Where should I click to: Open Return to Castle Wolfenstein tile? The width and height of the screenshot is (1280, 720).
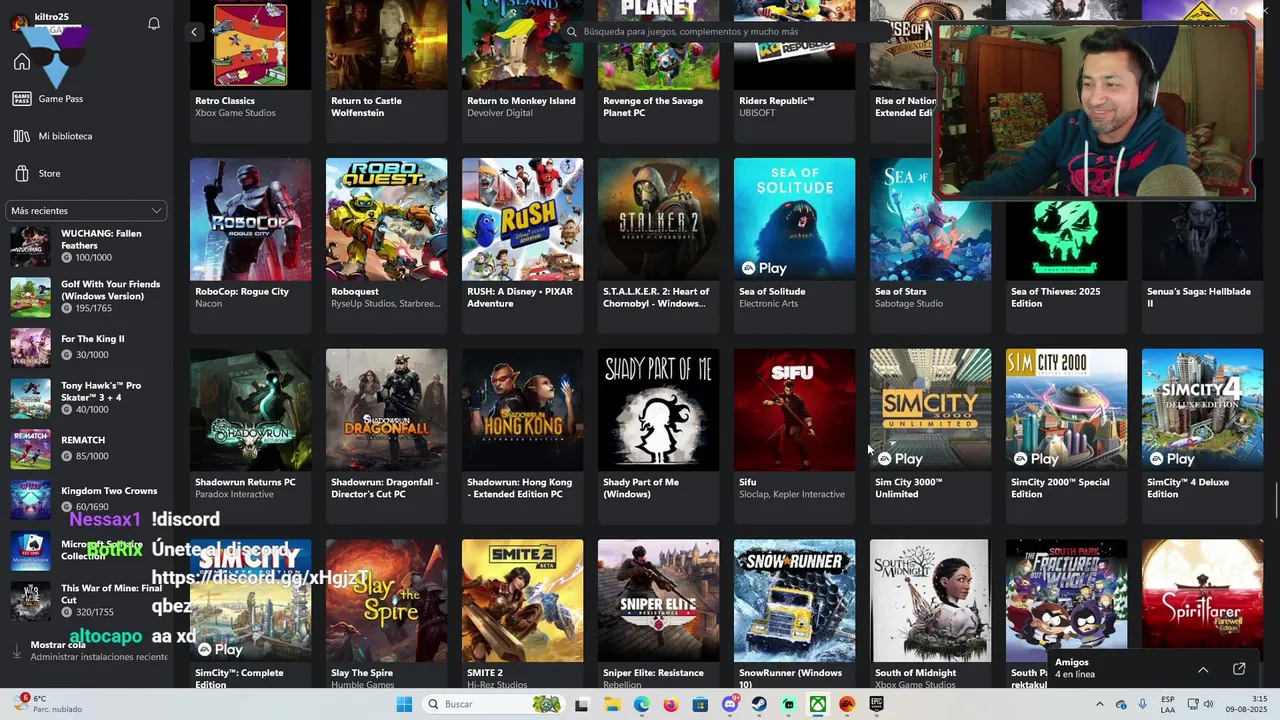tap(387, 70)
